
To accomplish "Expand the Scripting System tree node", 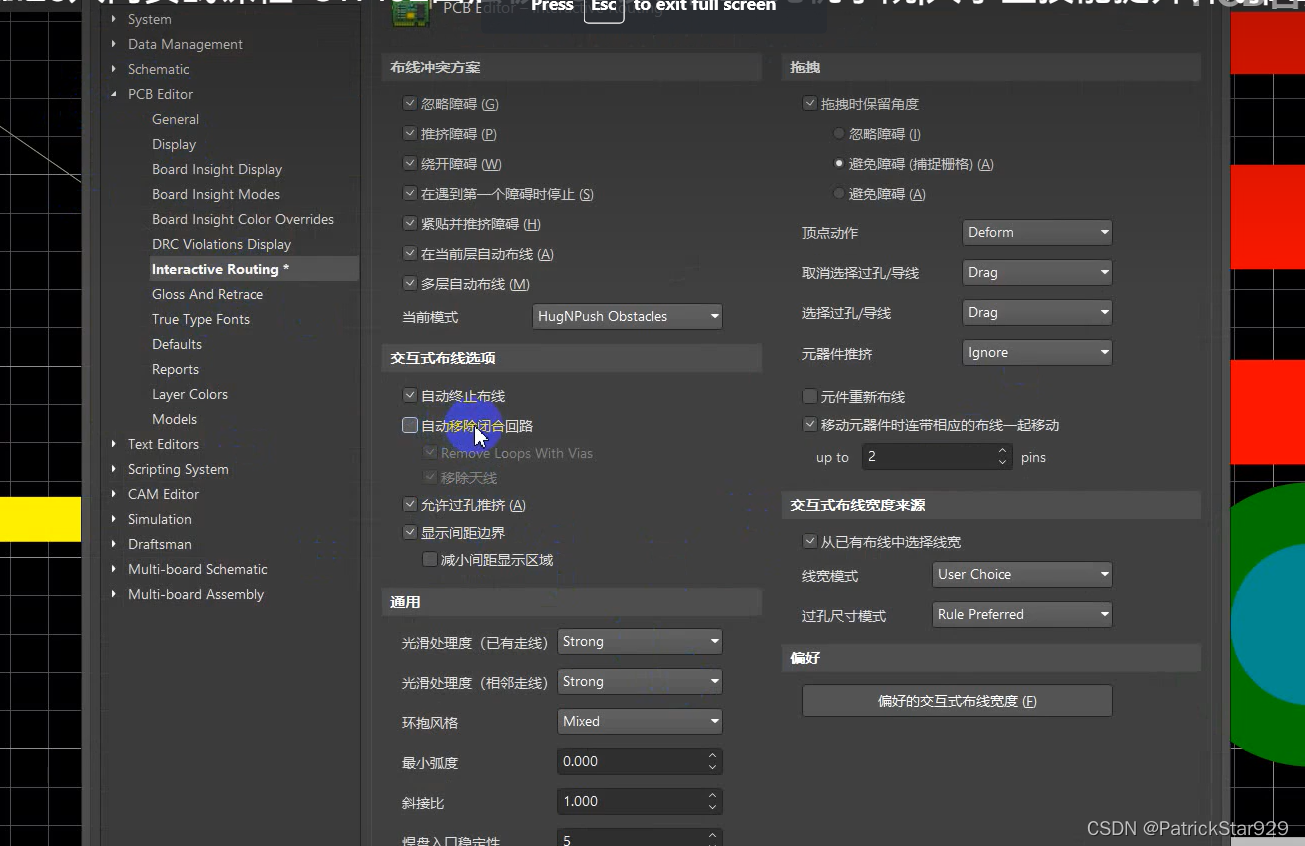I will [113, 469].
